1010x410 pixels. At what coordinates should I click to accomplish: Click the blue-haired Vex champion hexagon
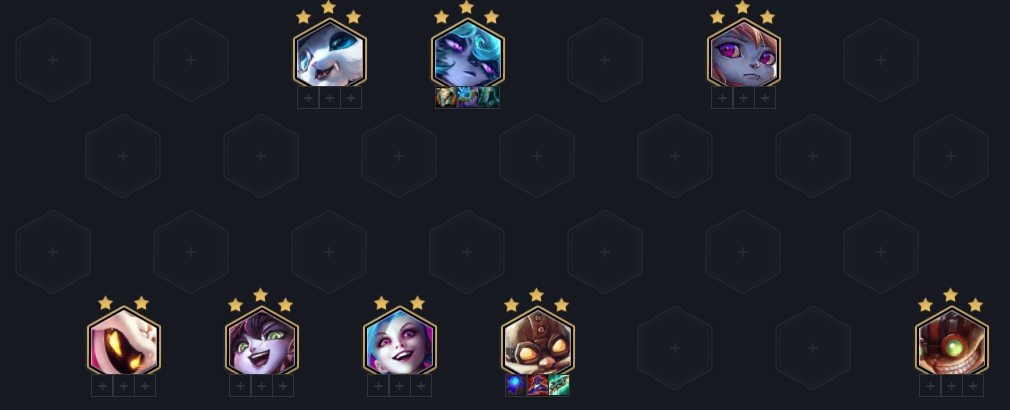point(468,53)
